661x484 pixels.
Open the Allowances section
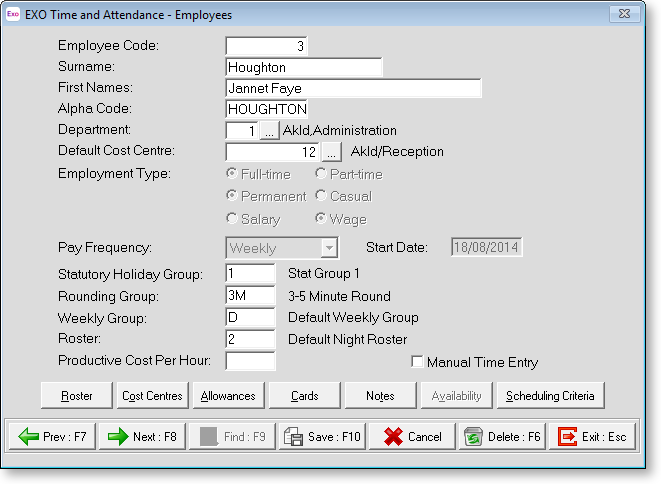[x=227, y=396]
